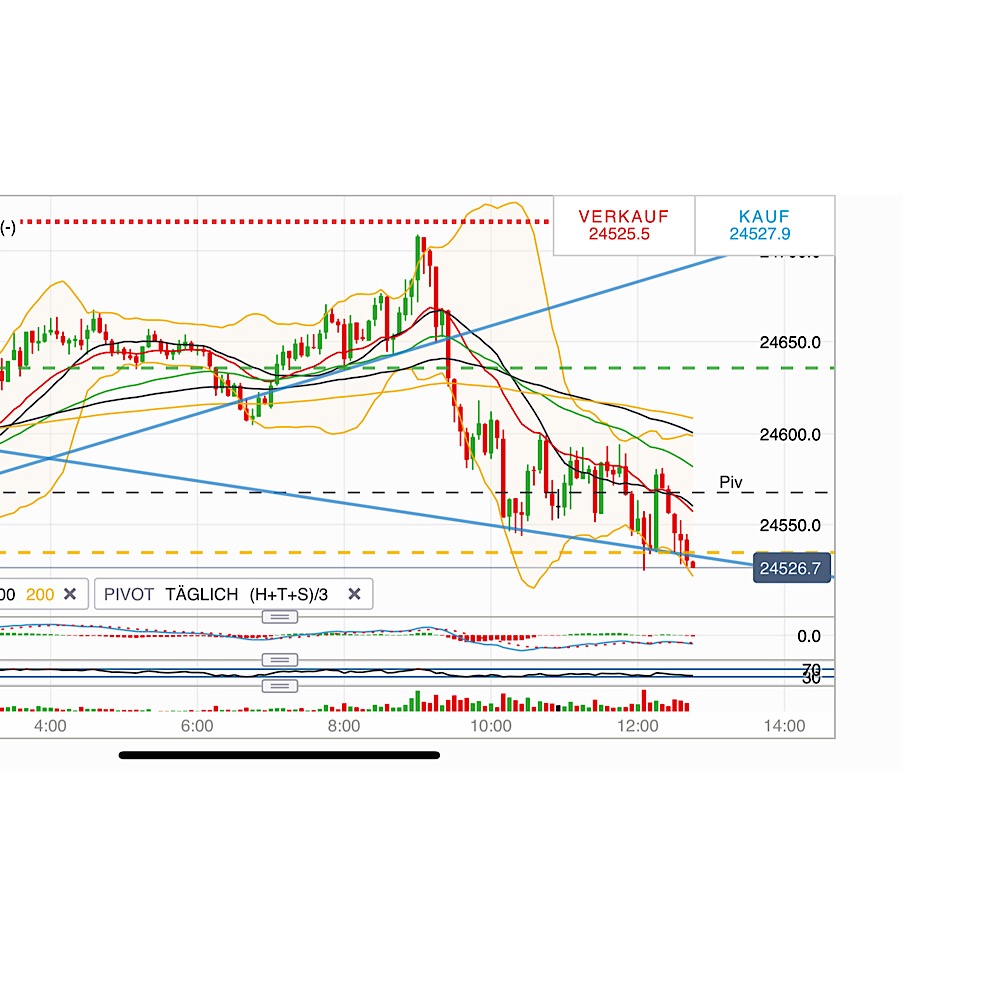Click the 70 level label on the RSI panel
This screenshot has height=1000, width=1000.
[809, 668]
